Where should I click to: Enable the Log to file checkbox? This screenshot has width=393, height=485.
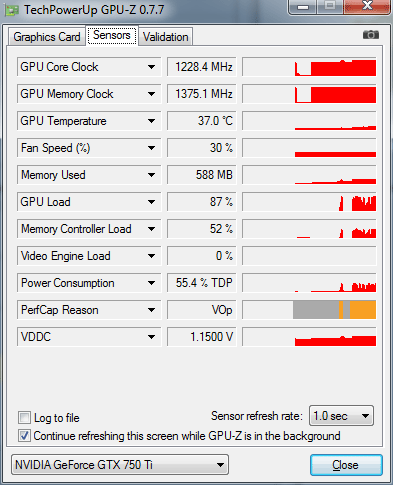point(24,417)
